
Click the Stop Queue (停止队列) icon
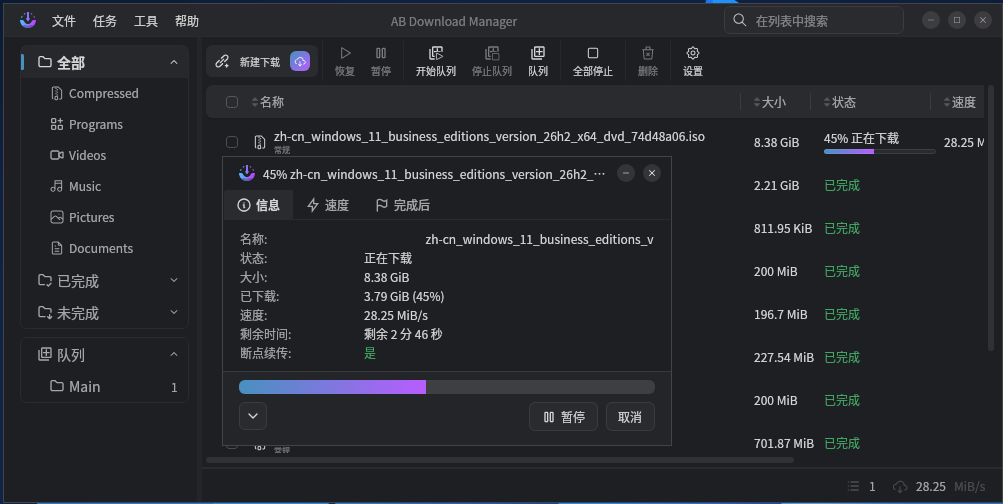(x=492, y=53)
